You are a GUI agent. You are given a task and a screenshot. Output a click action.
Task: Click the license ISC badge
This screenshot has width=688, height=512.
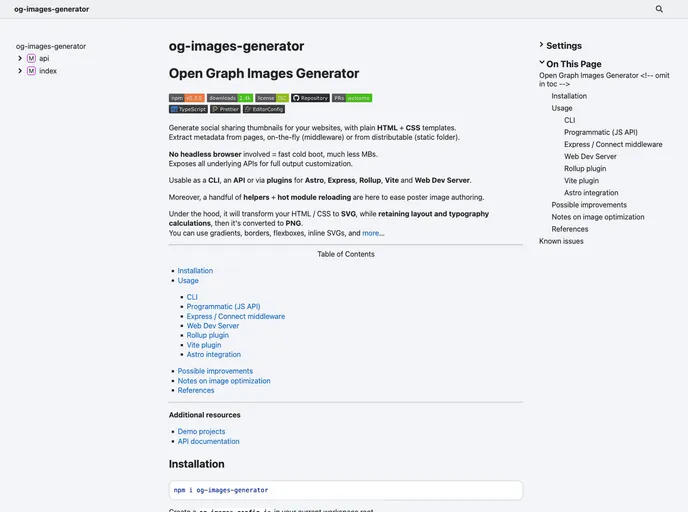(272, 98)
